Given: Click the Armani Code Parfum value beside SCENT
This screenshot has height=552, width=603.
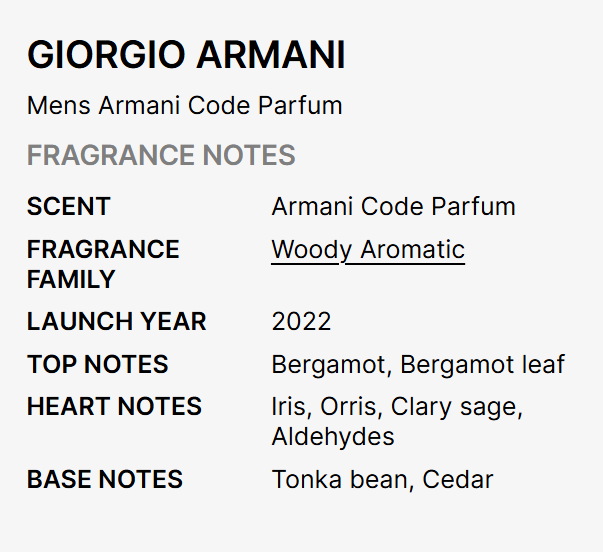Looking at the screenshot, I should tap(393, 207).
